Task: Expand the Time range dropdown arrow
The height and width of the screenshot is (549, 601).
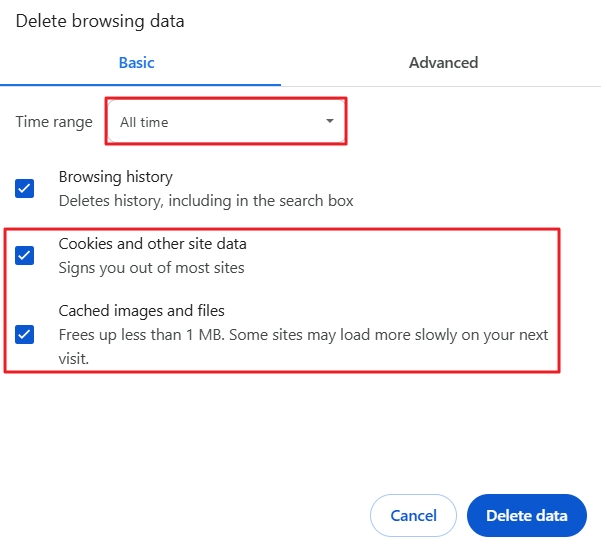Action: 330,122
